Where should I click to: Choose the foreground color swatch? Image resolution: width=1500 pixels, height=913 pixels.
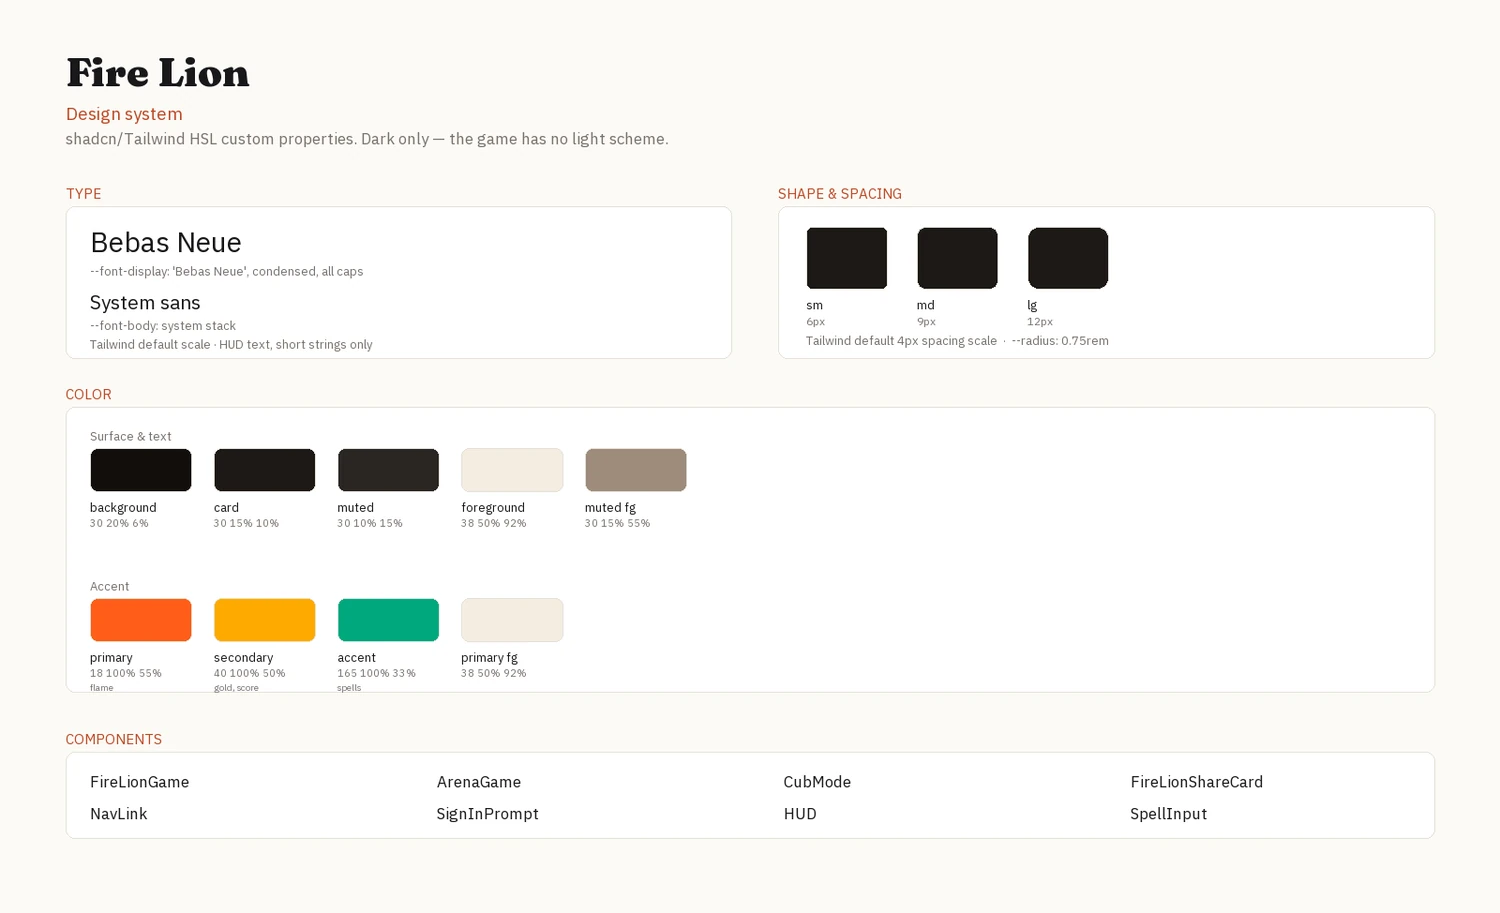point(512,470)
